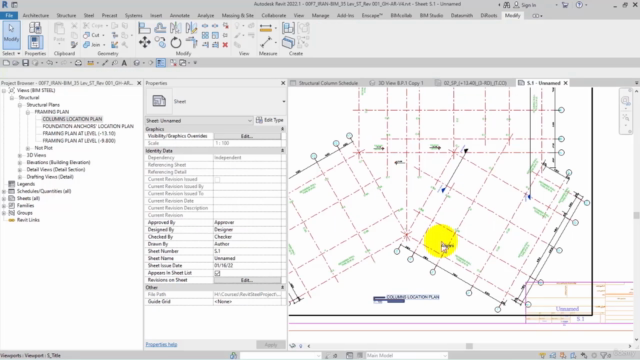640x360 pixels.
Task: Click the Type Properties icon in ribbon
Action: [x=35, y=28]
